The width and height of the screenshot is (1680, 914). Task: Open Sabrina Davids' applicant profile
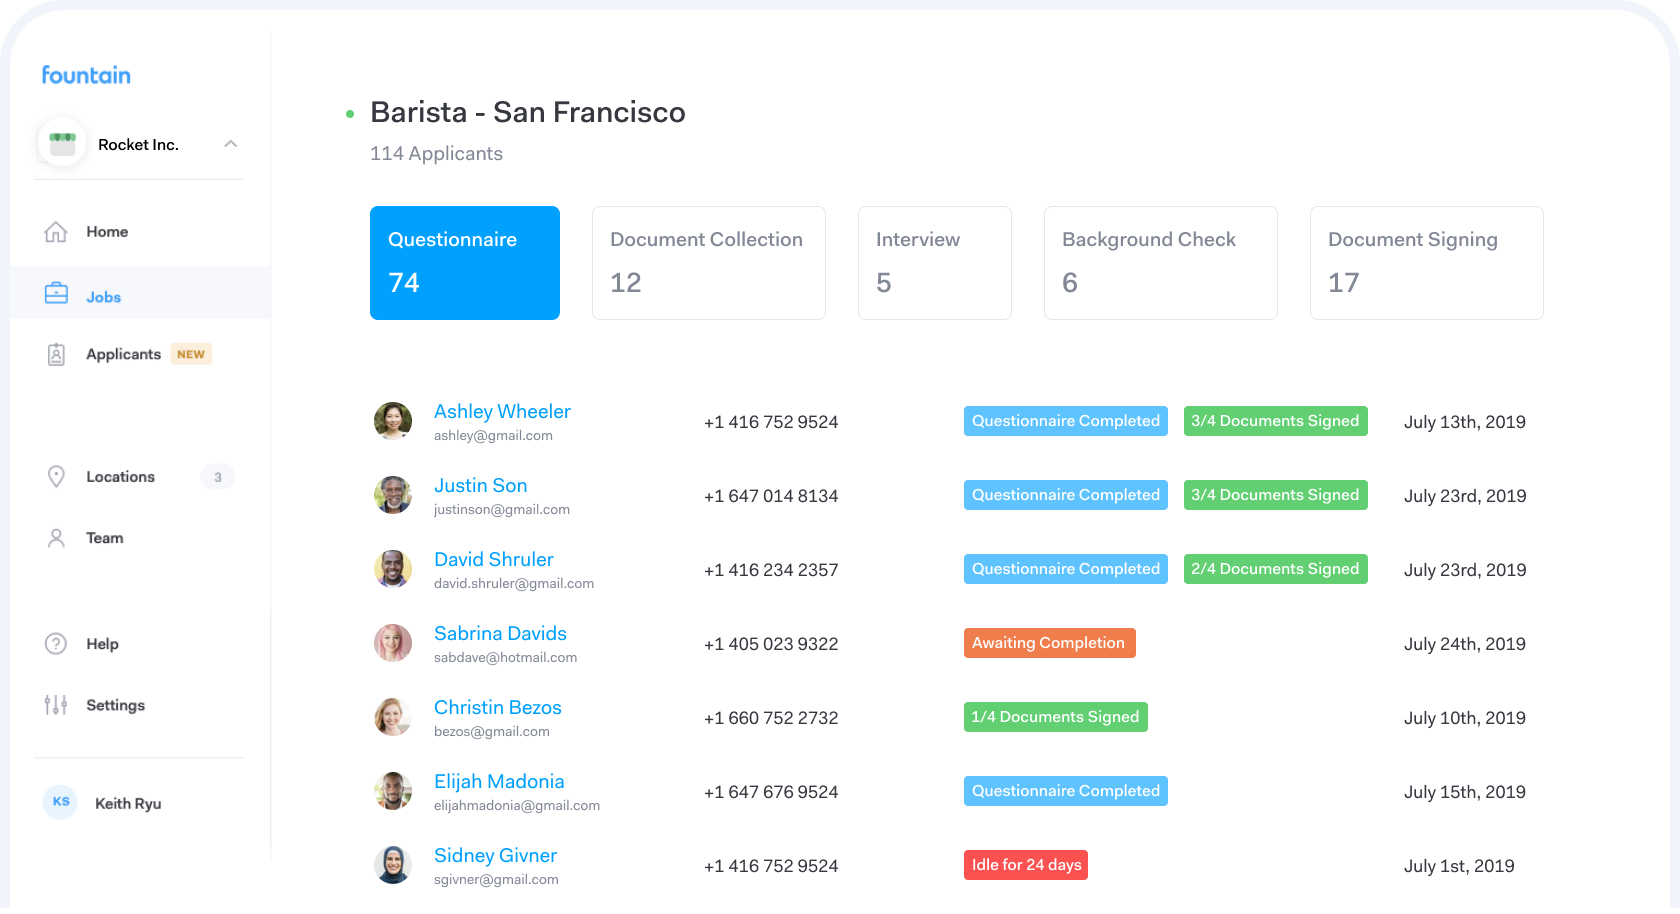coord(500,633)
